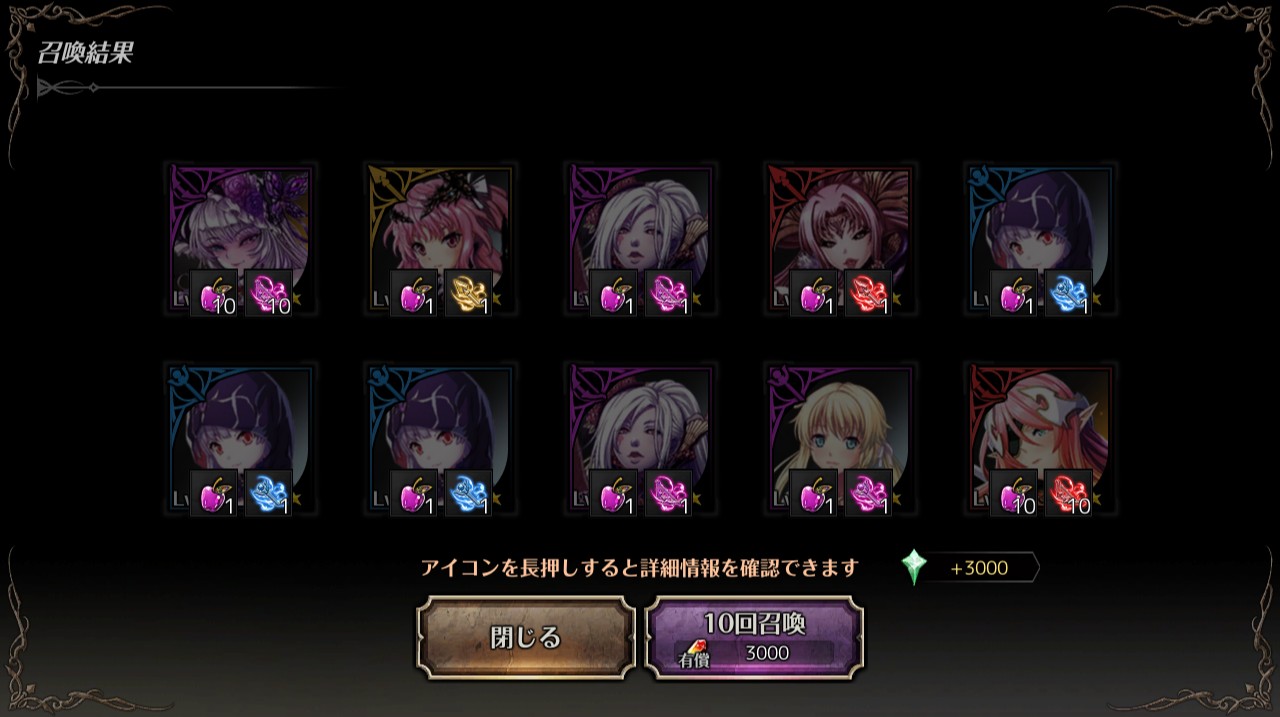Select the green crystal gem icon
This screenshot has height=717, width=1280.
914,567
